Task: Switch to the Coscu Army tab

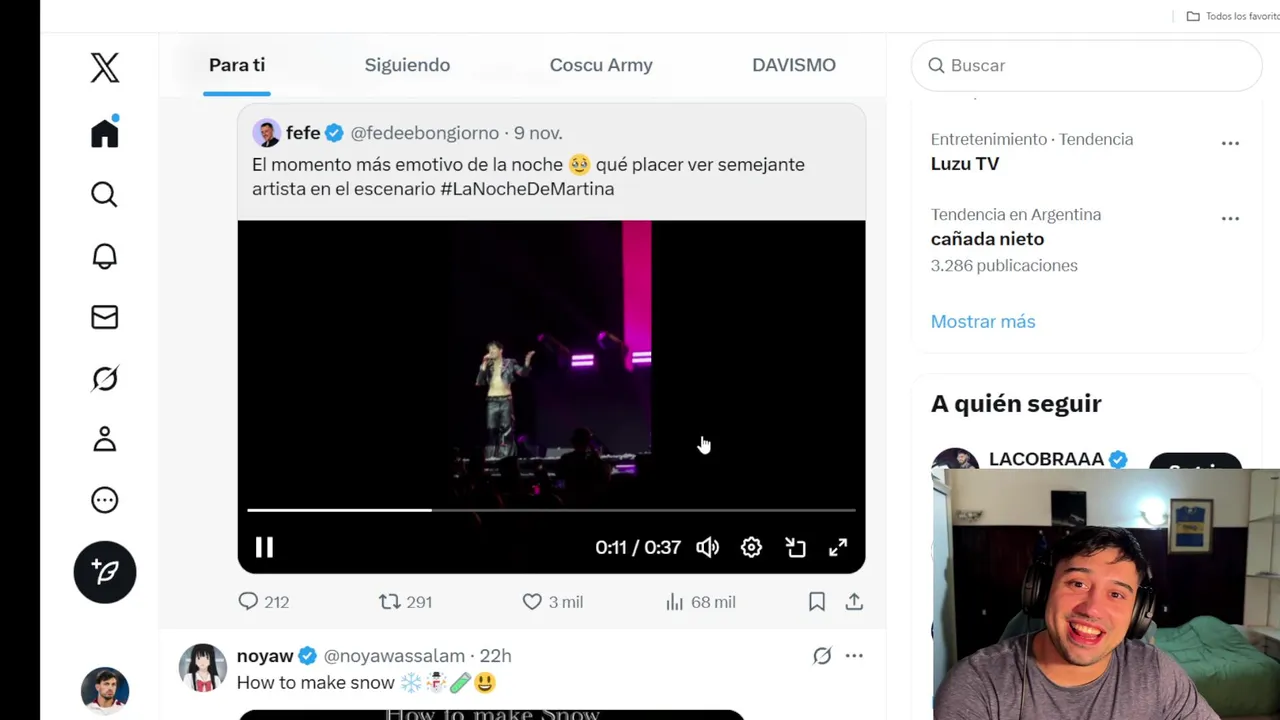Action: 601,65
